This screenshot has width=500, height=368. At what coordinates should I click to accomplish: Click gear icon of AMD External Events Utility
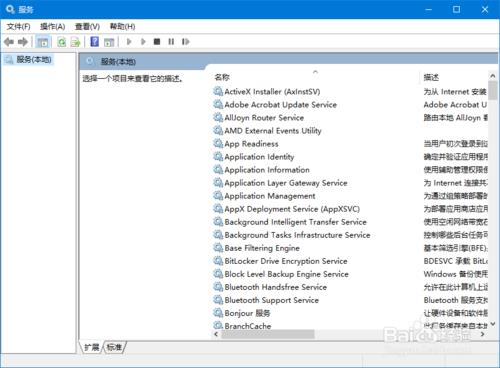(218, 130)
